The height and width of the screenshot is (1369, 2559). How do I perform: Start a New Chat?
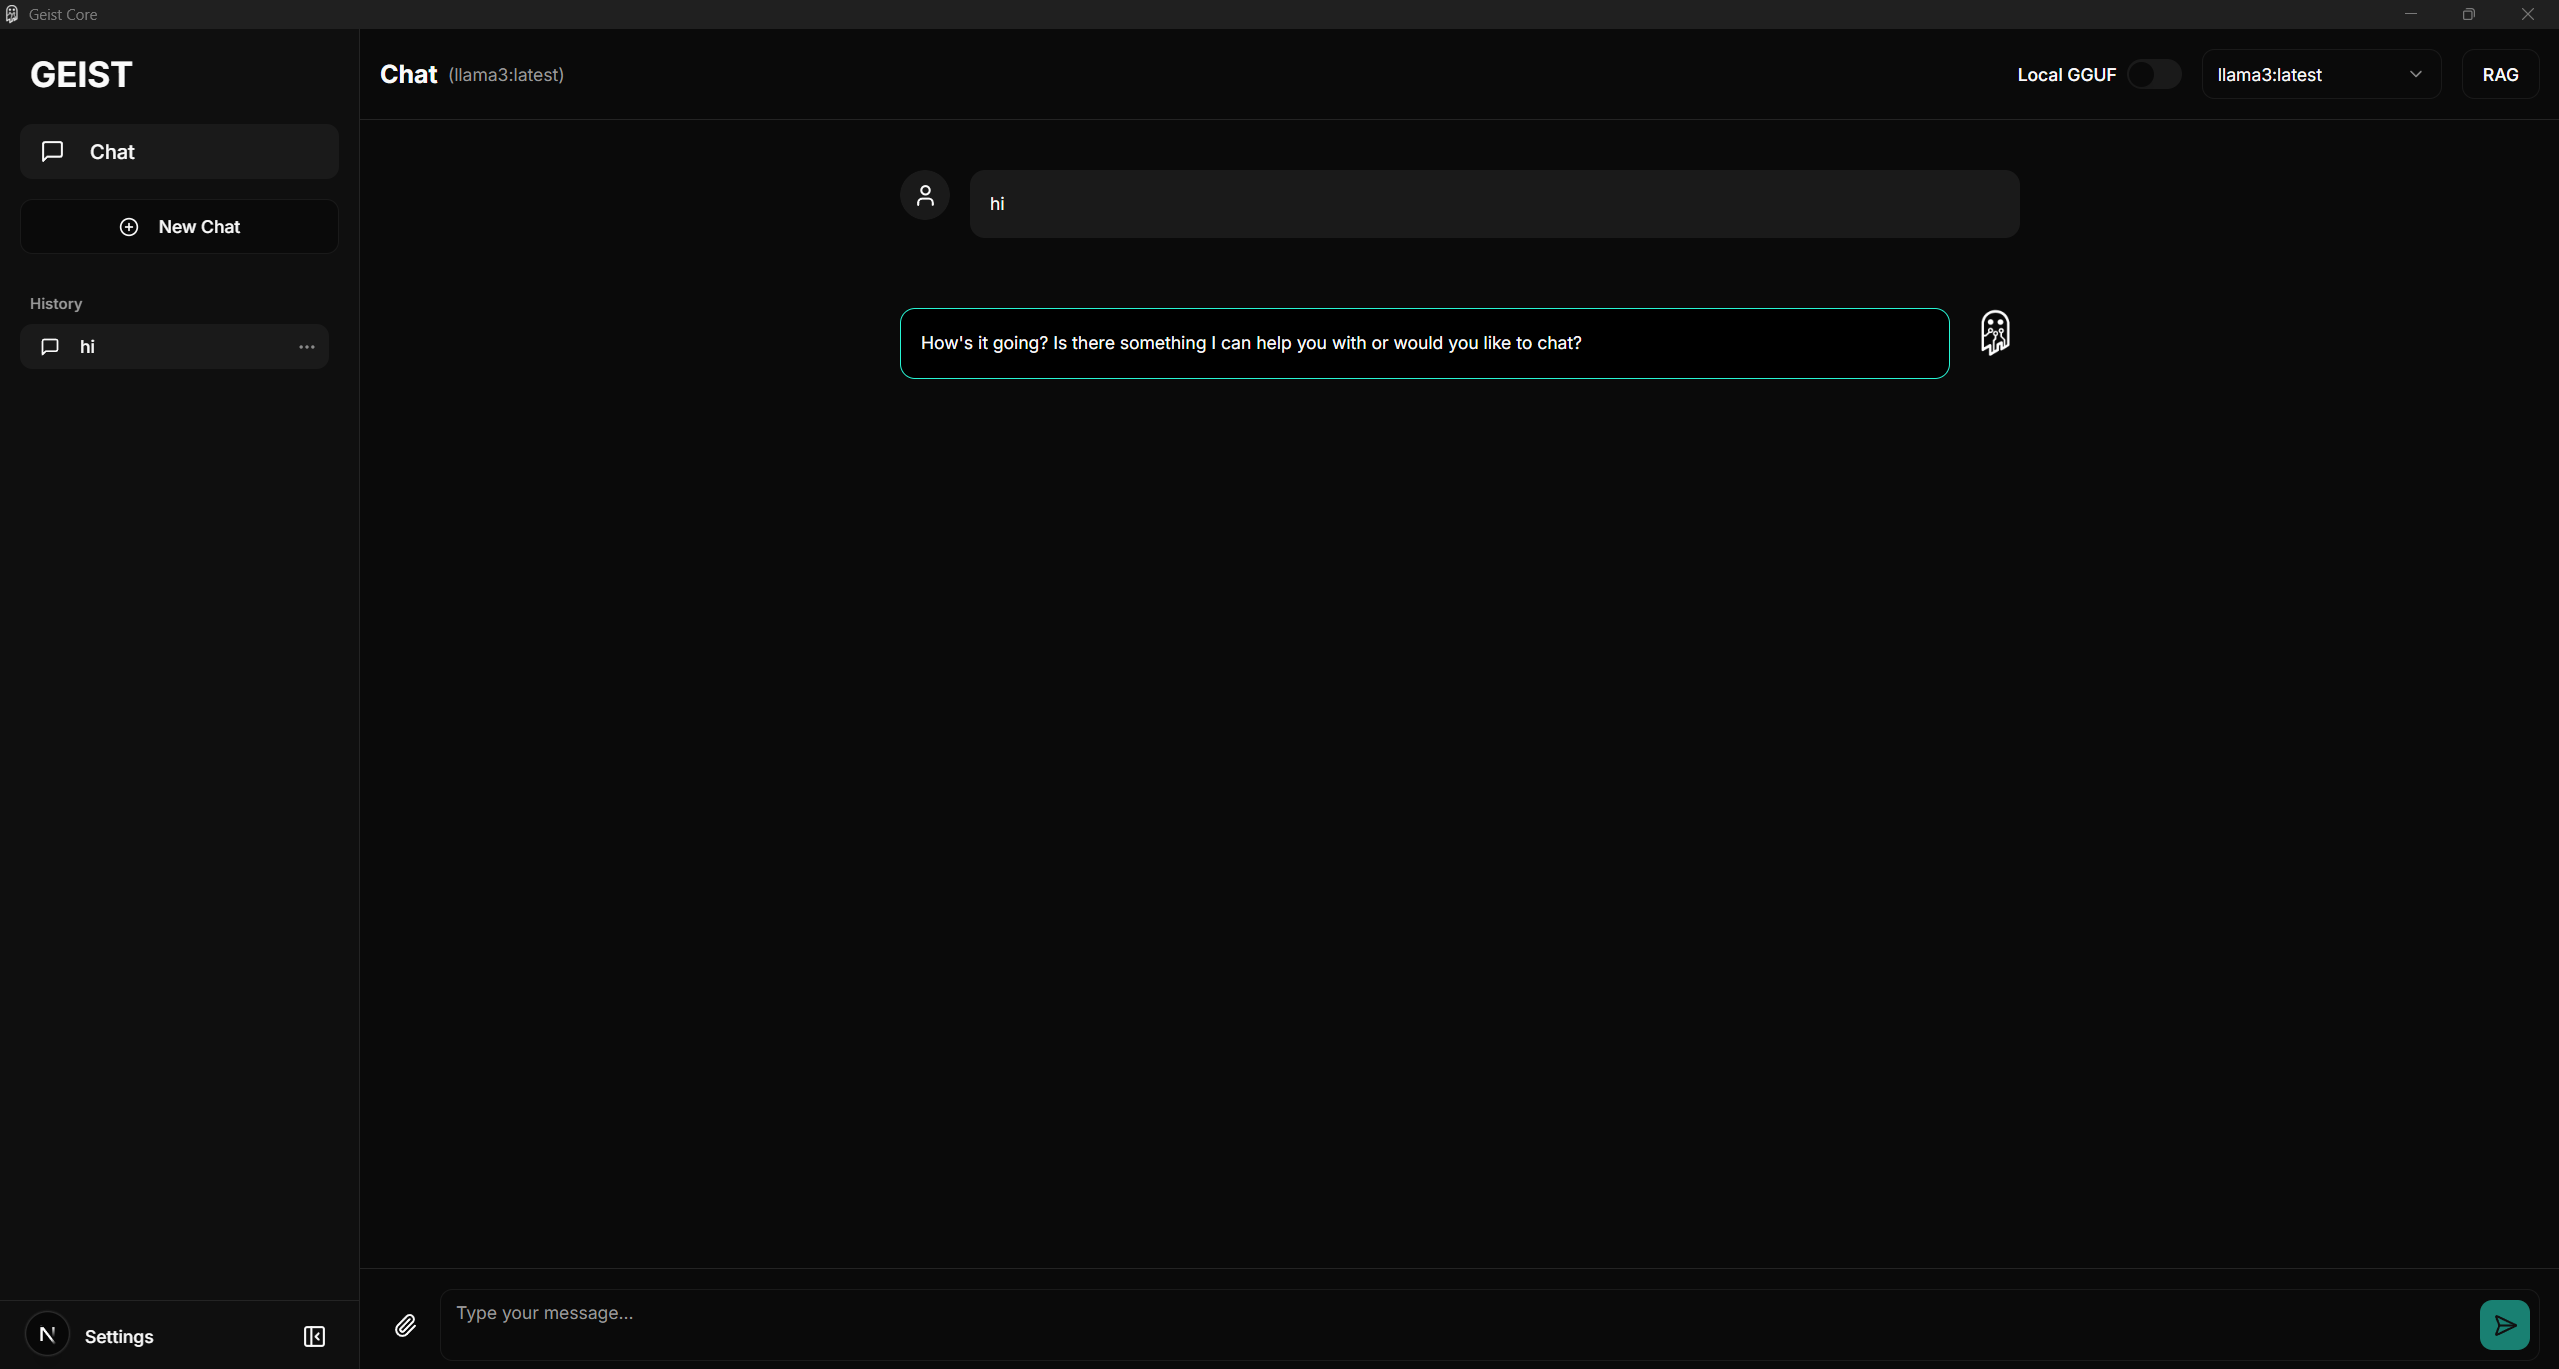point(179,227)
